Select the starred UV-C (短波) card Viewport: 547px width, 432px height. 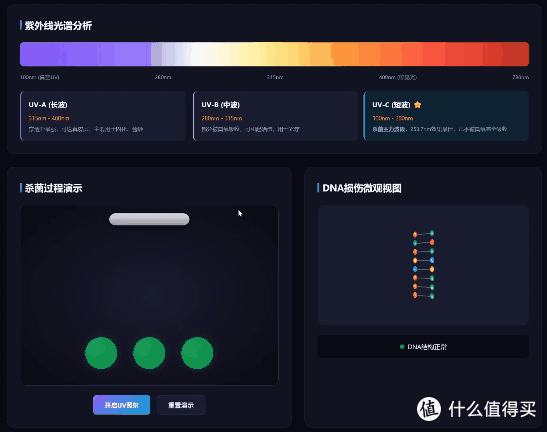pos(446,116)
